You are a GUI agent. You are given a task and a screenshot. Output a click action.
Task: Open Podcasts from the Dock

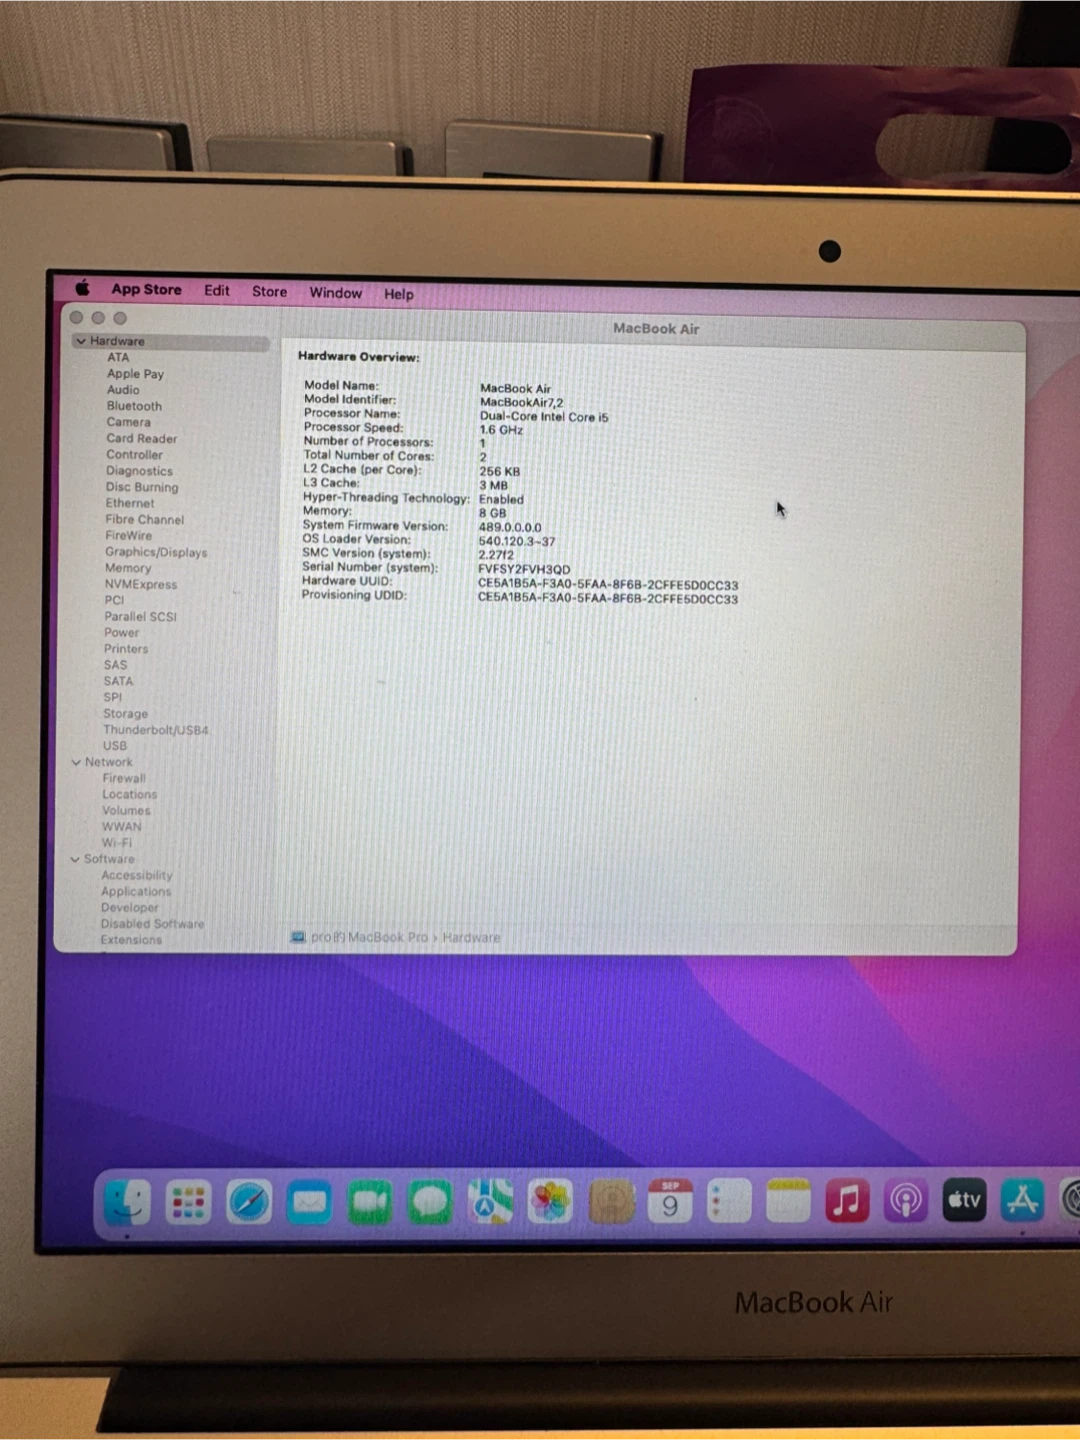(905, 1200)
